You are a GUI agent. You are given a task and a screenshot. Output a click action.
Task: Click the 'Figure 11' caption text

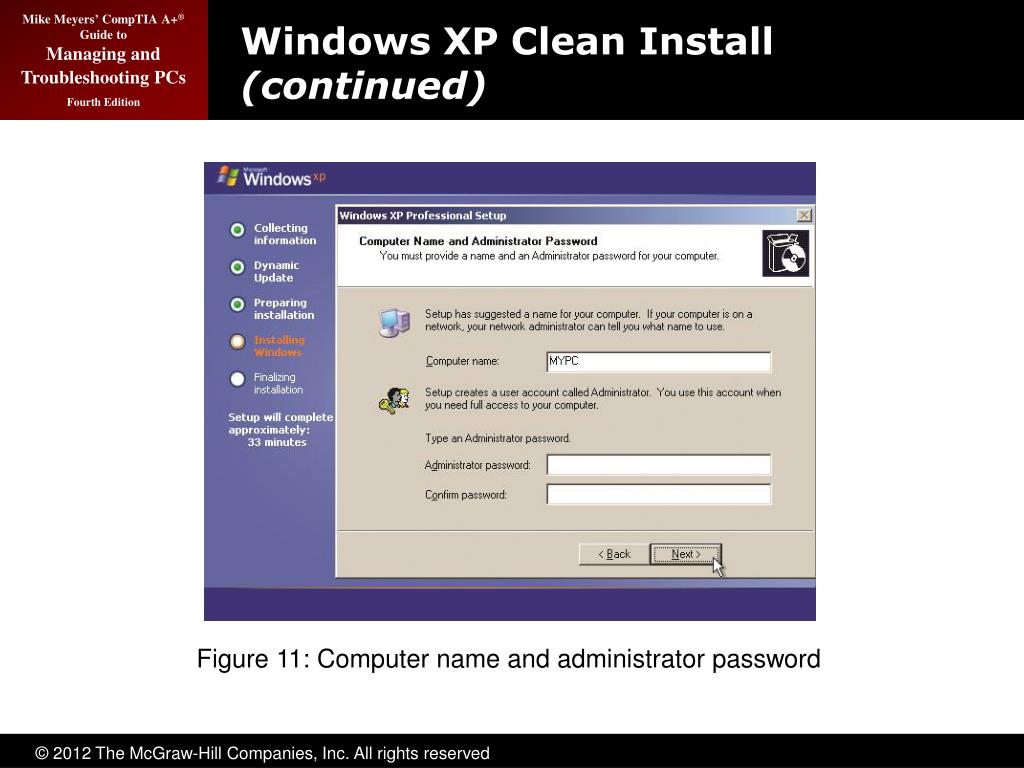509,659
